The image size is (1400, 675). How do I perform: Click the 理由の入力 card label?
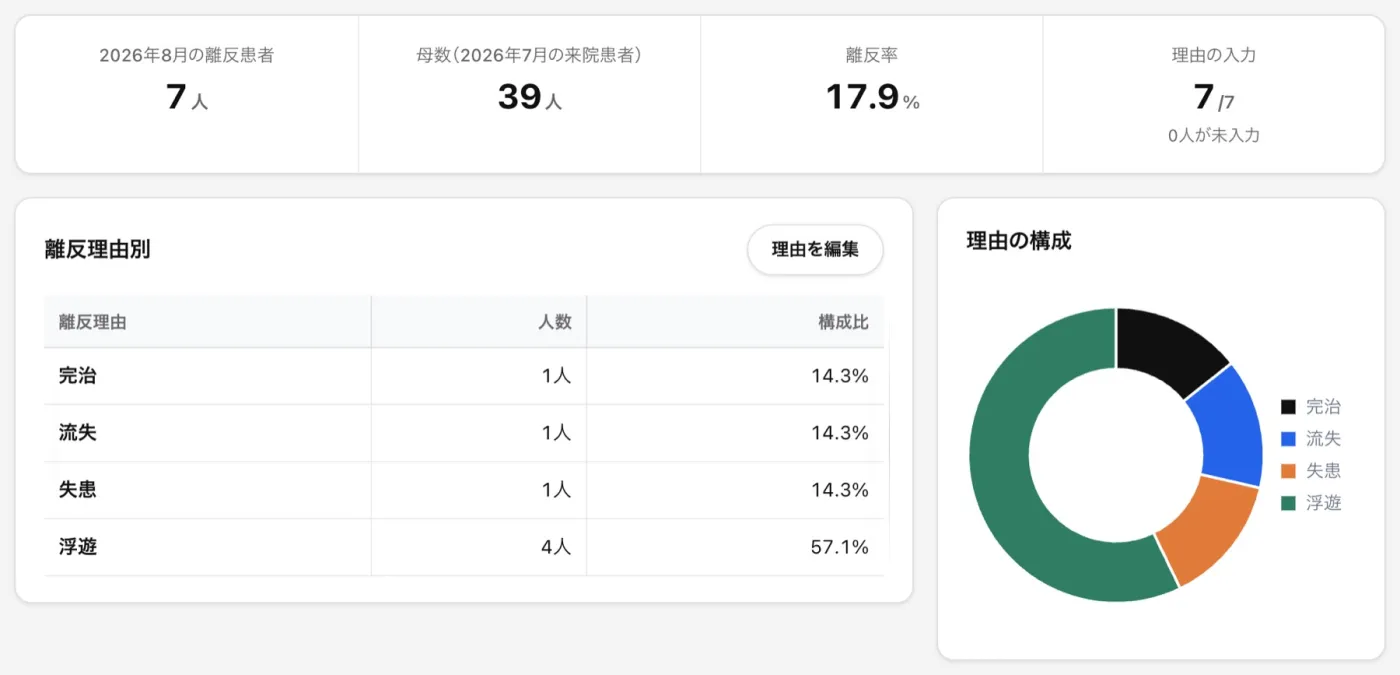(1214, 56)
